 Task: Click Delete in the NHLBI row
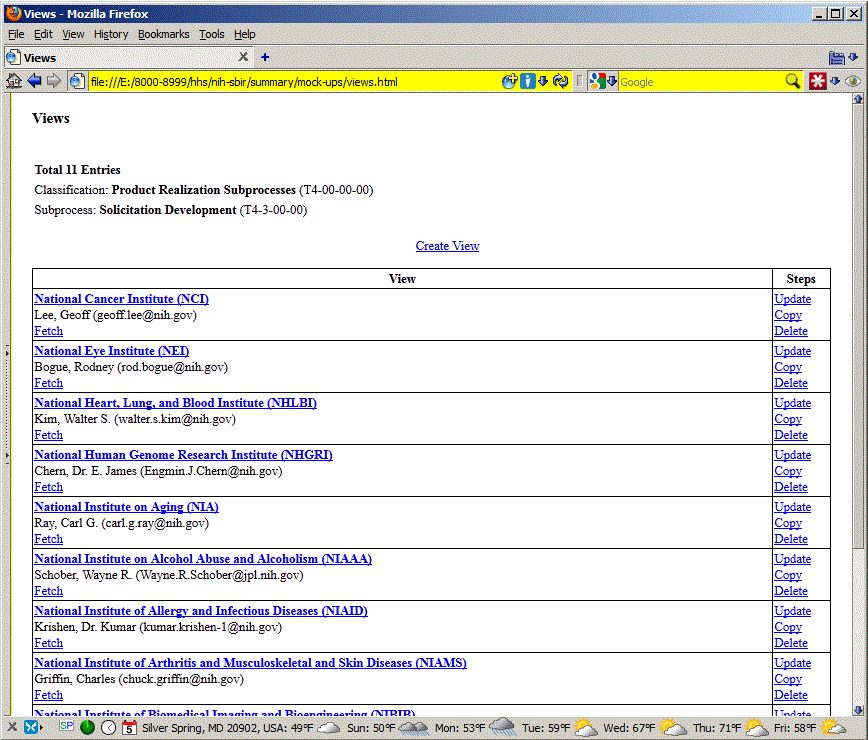pyautogui.click(x=791, y=435)
